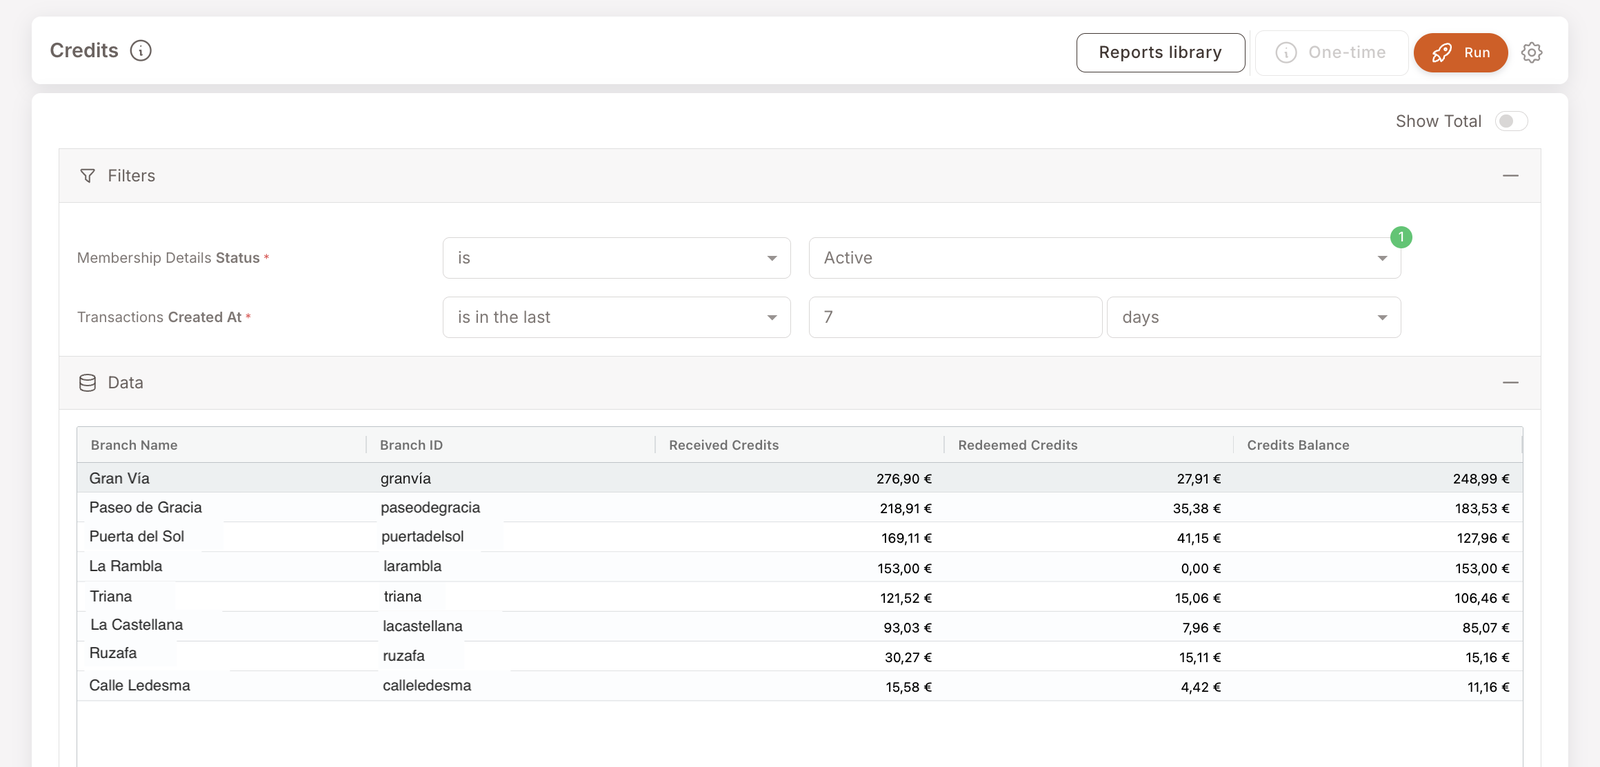
Task: Click the Credits info icon
Action: click(x=141, y=50)
